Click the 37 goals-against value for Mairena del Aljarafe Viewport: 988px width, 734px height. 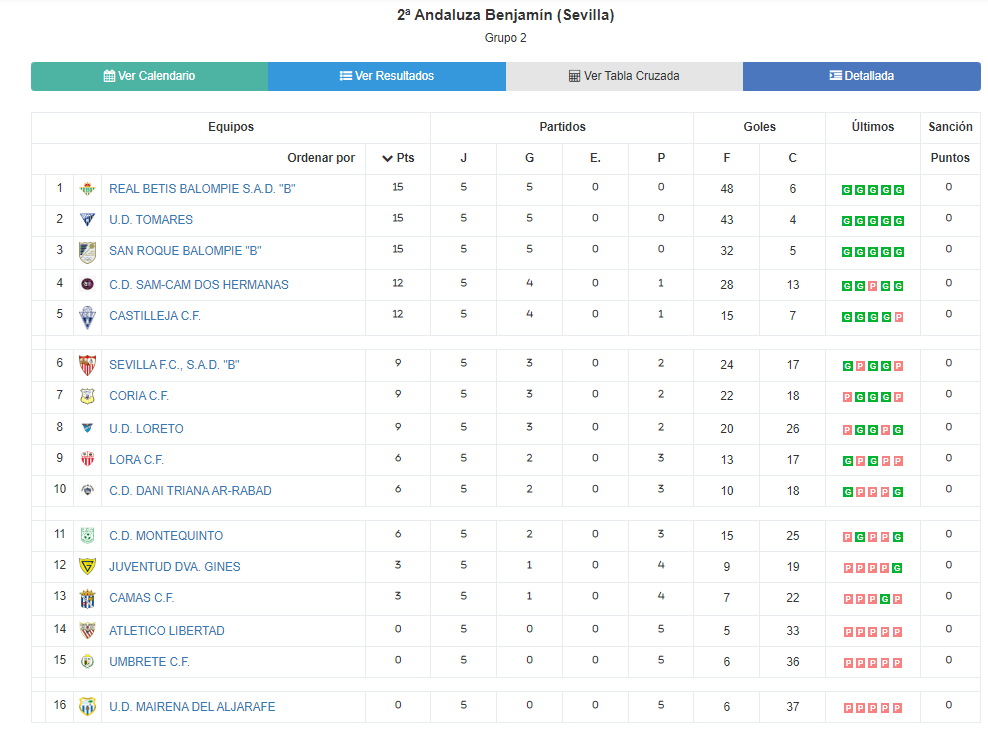[793, 707]
